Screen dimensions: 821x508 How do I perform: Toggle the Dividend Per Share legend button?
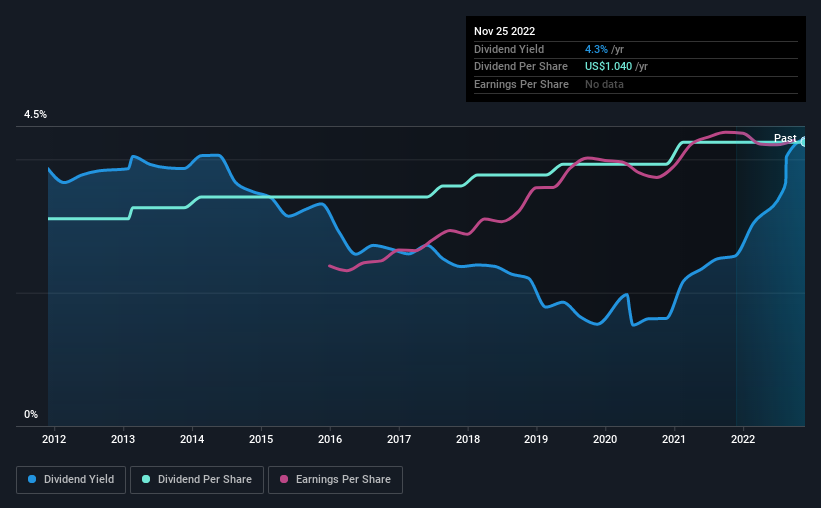click(x=197, y=479)
